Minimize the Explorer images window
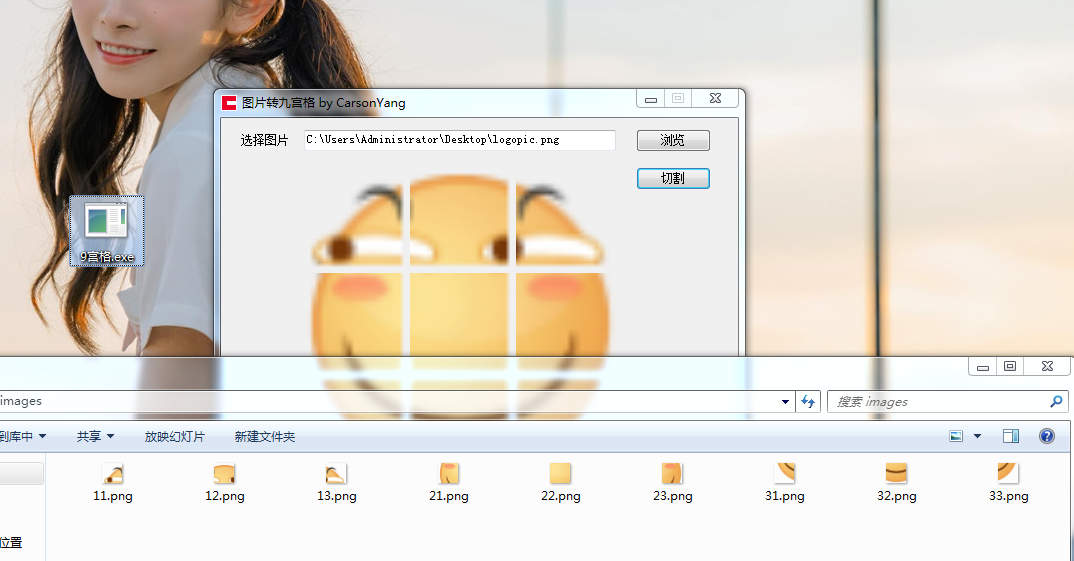This screenshot has height=561, width=1074. click(x=983, y=366)
